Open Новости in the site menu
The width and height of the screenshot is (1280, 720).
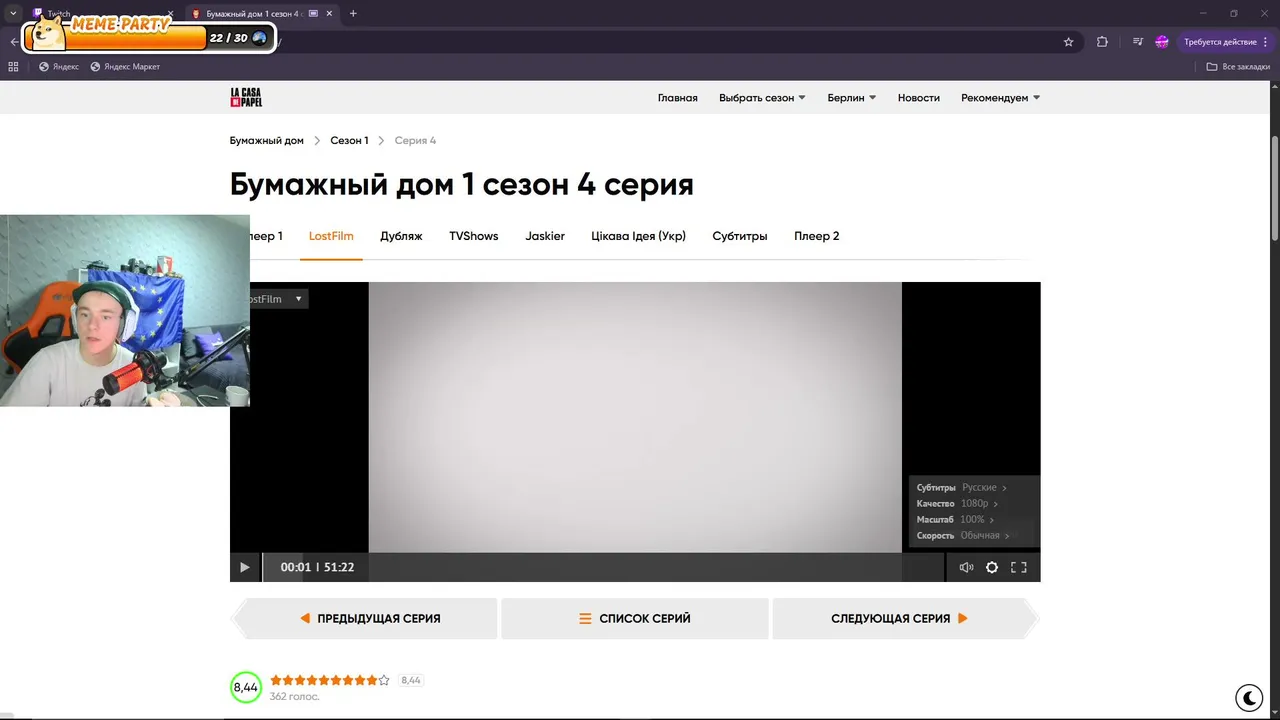pos(919,98)
